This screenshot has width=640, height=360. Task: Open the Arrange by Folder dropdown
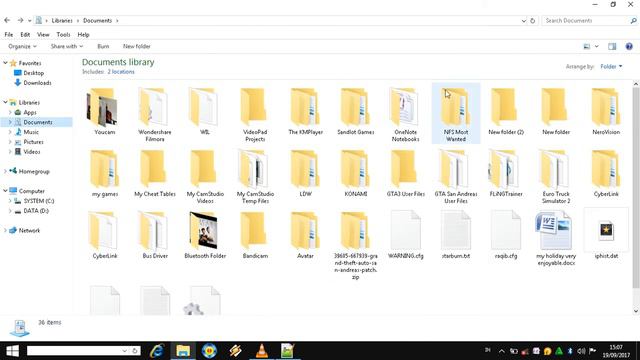pyautogui.click(x=611, y=67)
